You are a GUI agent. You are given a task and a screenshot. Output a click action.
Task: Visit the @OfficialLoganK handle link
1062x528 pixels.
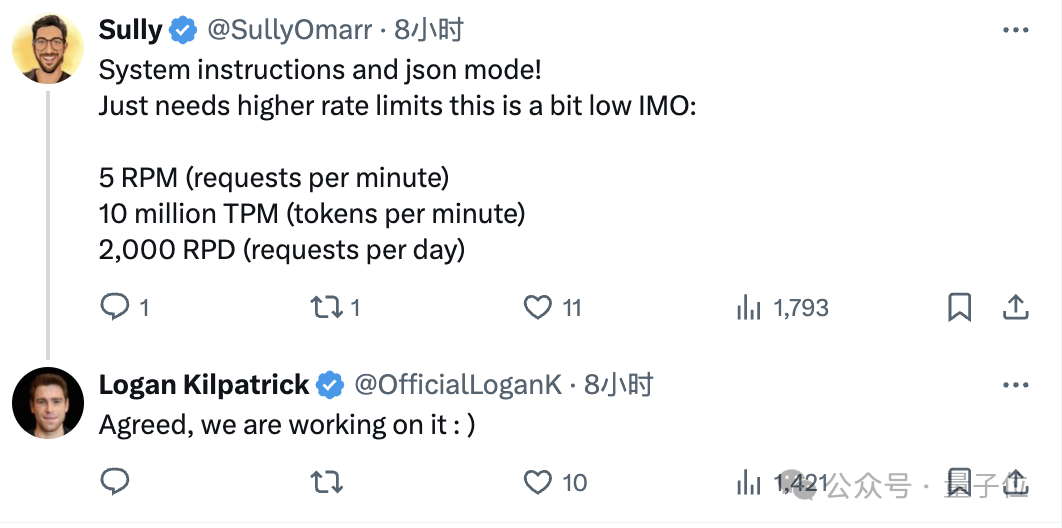point(459,385)
